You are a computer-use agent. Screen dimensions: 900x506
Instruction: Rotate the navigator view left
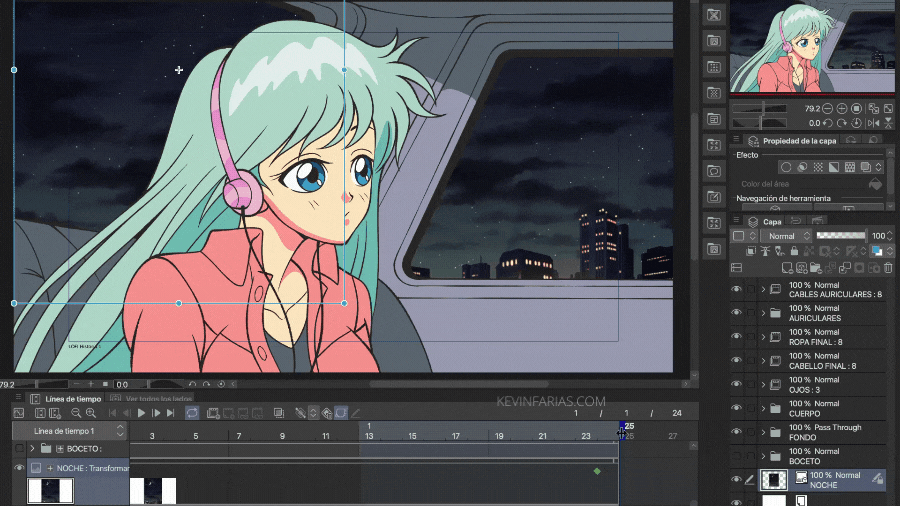(x=827, y=123)
